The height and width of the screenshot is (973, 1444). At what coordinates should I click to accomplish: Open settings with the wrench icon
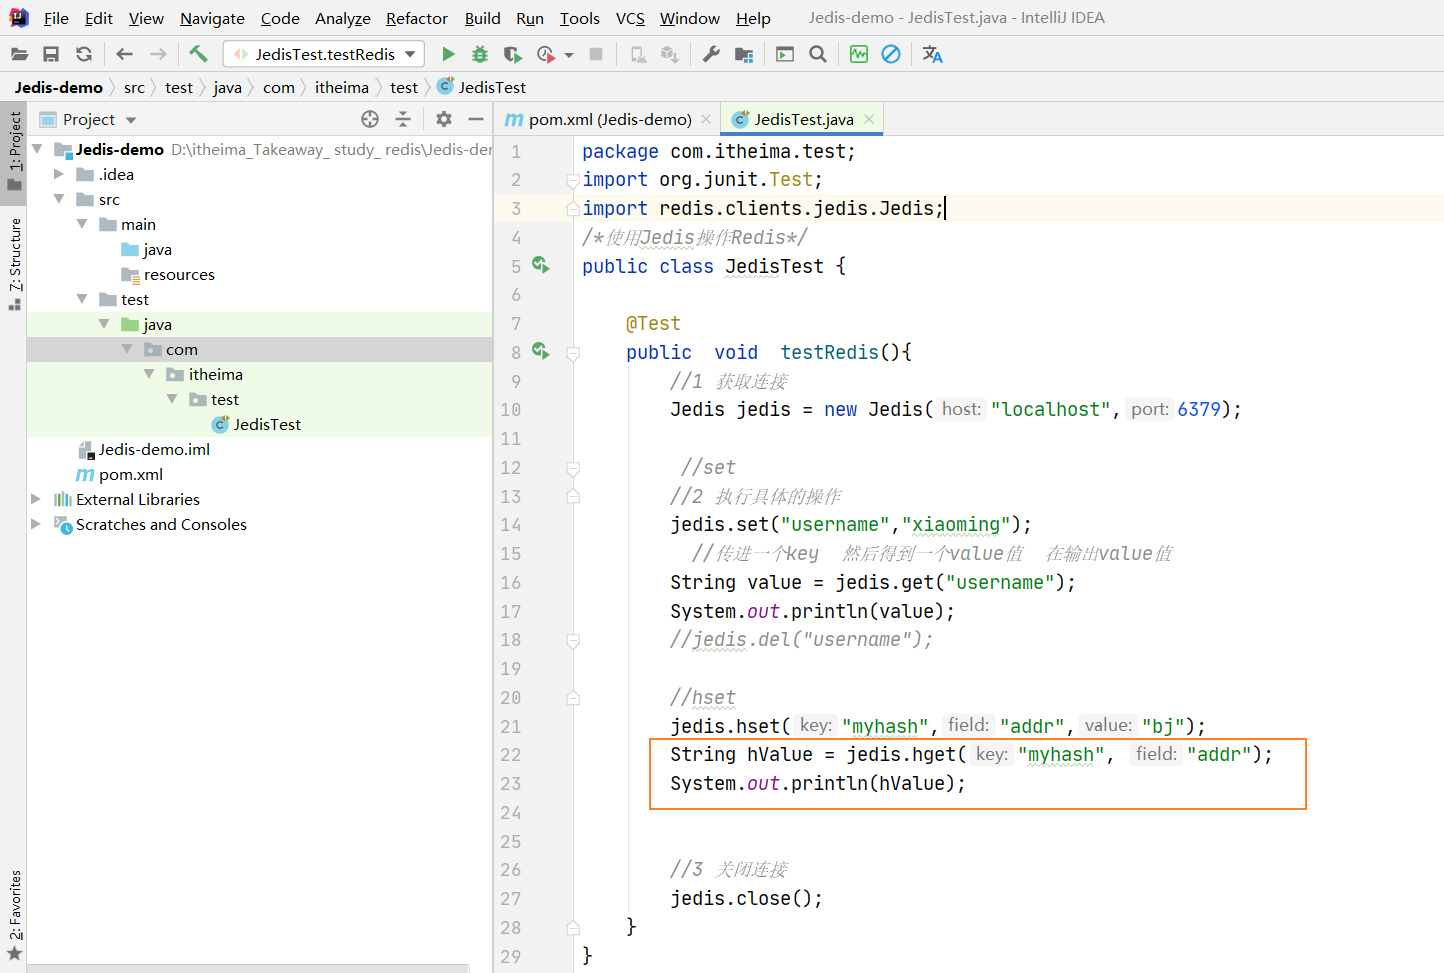[711, 54]
